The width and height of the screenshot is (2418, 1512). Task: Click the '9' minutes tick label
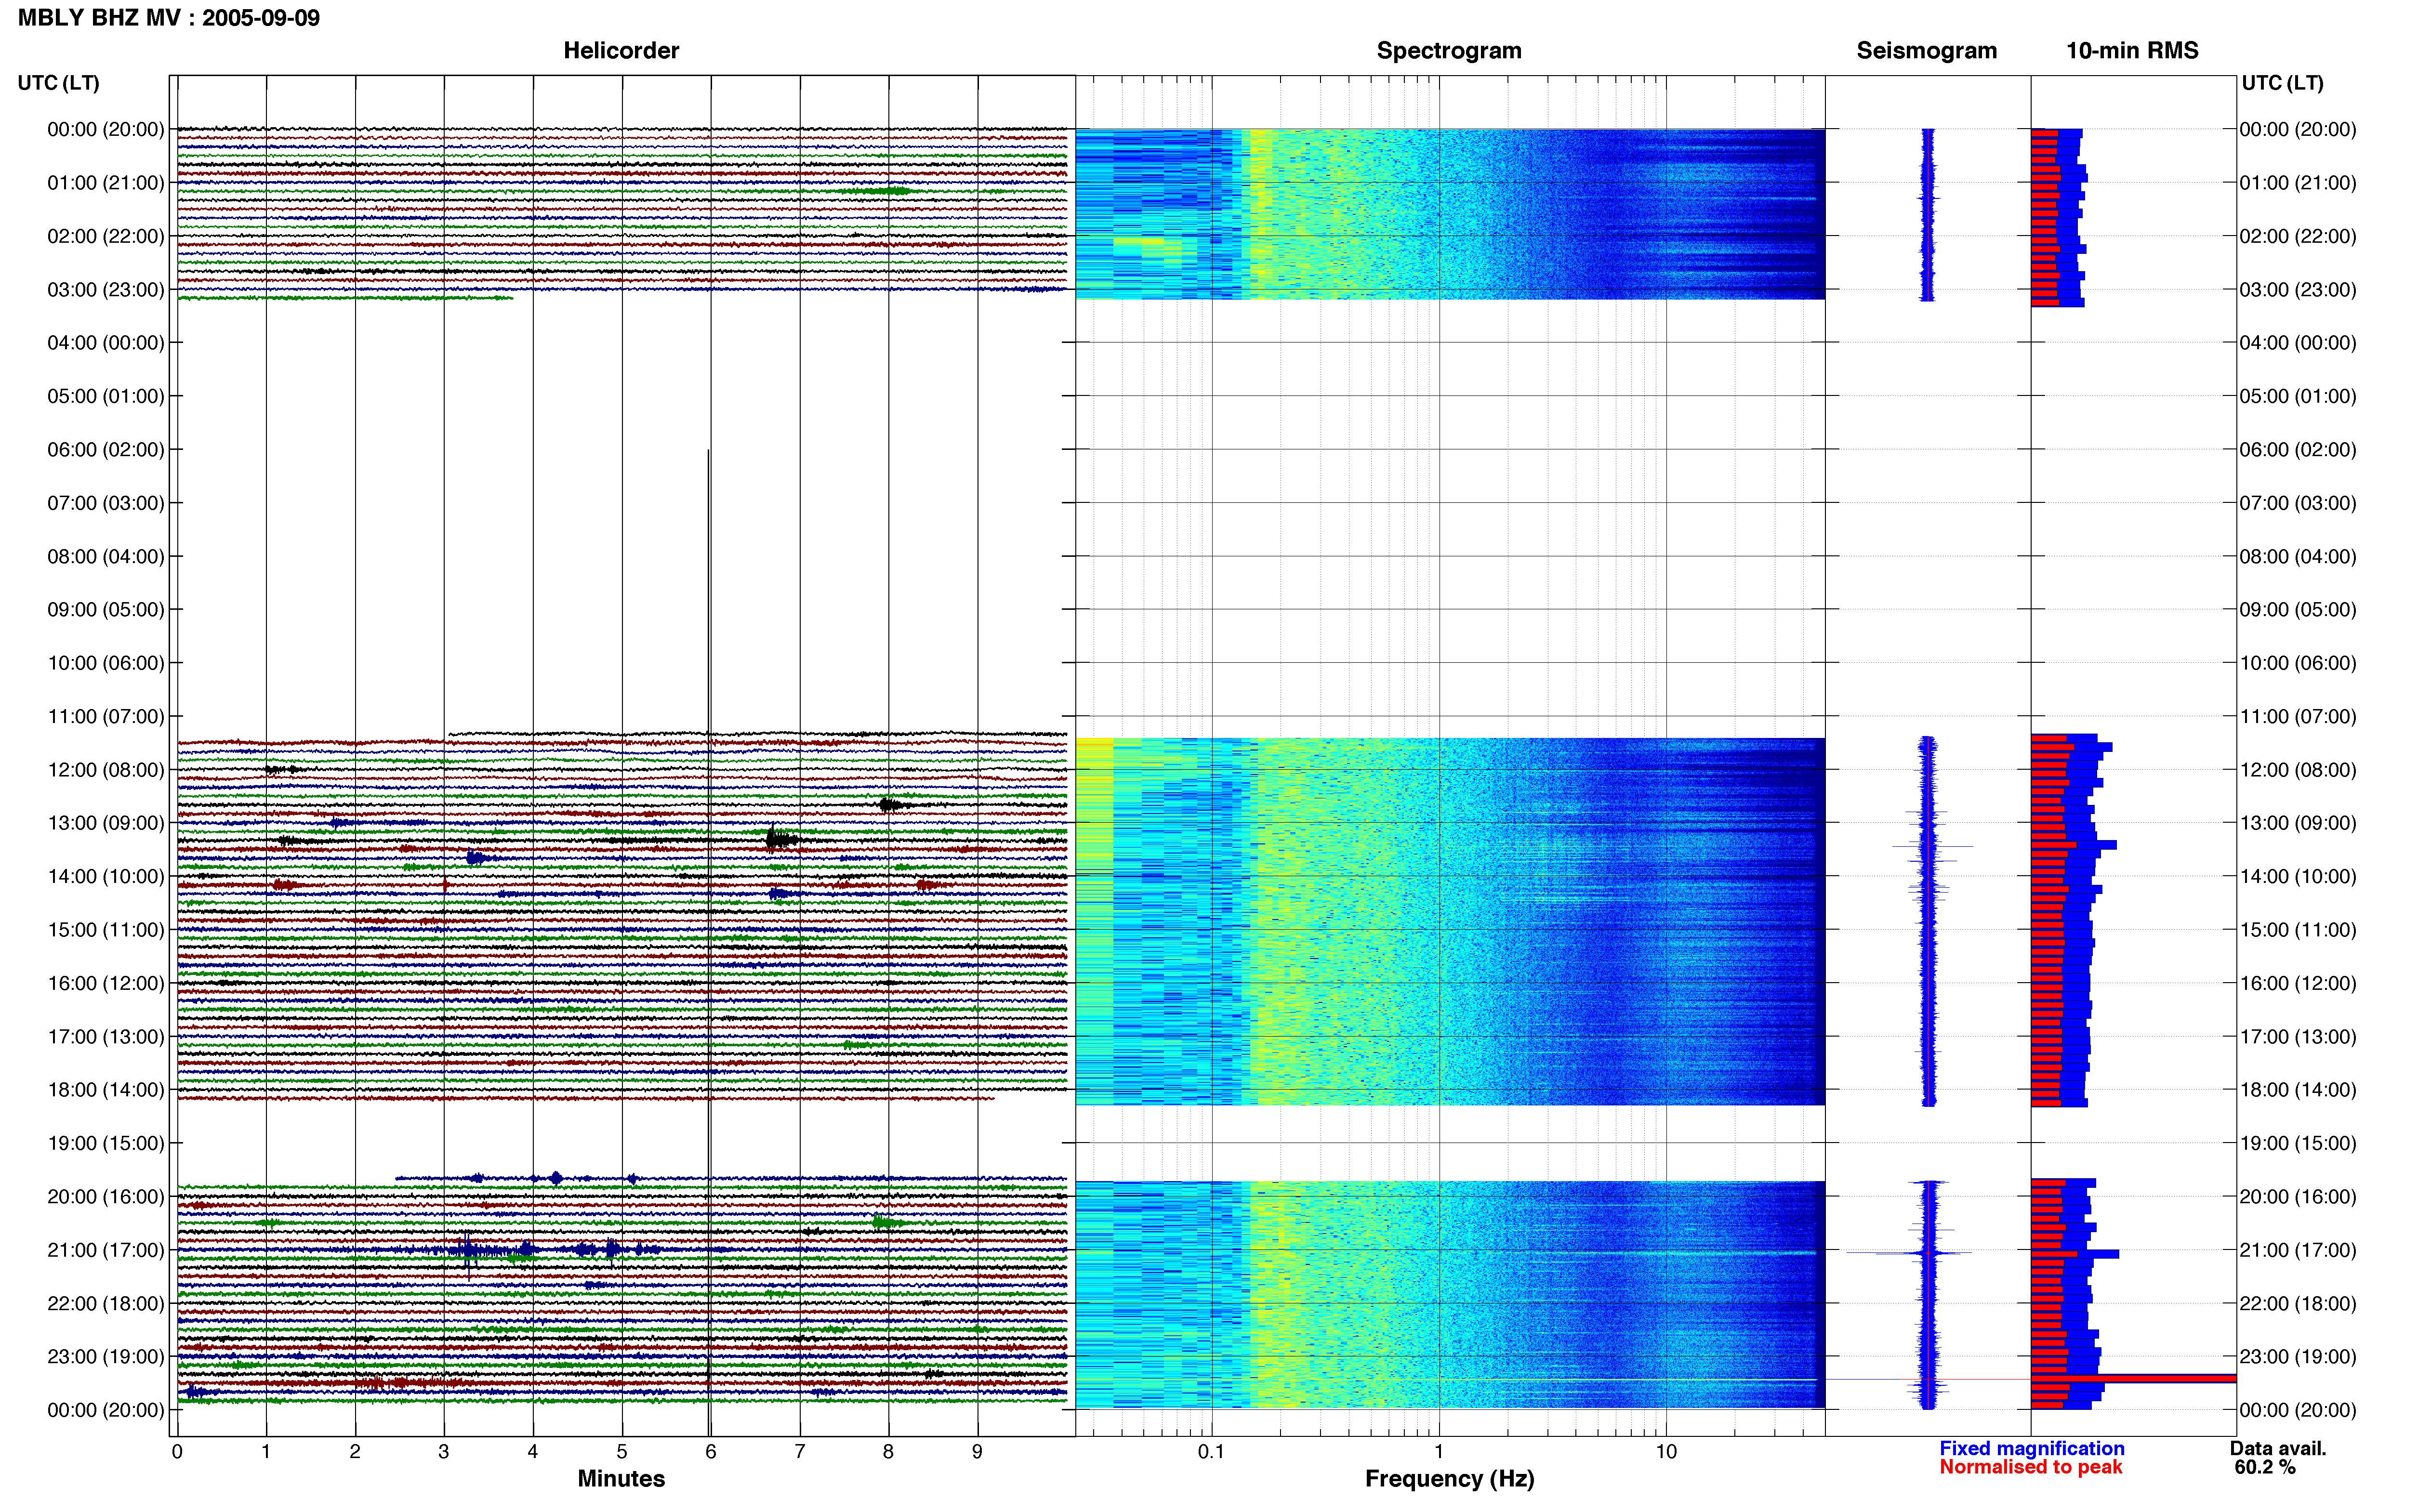pos(978,1451)
